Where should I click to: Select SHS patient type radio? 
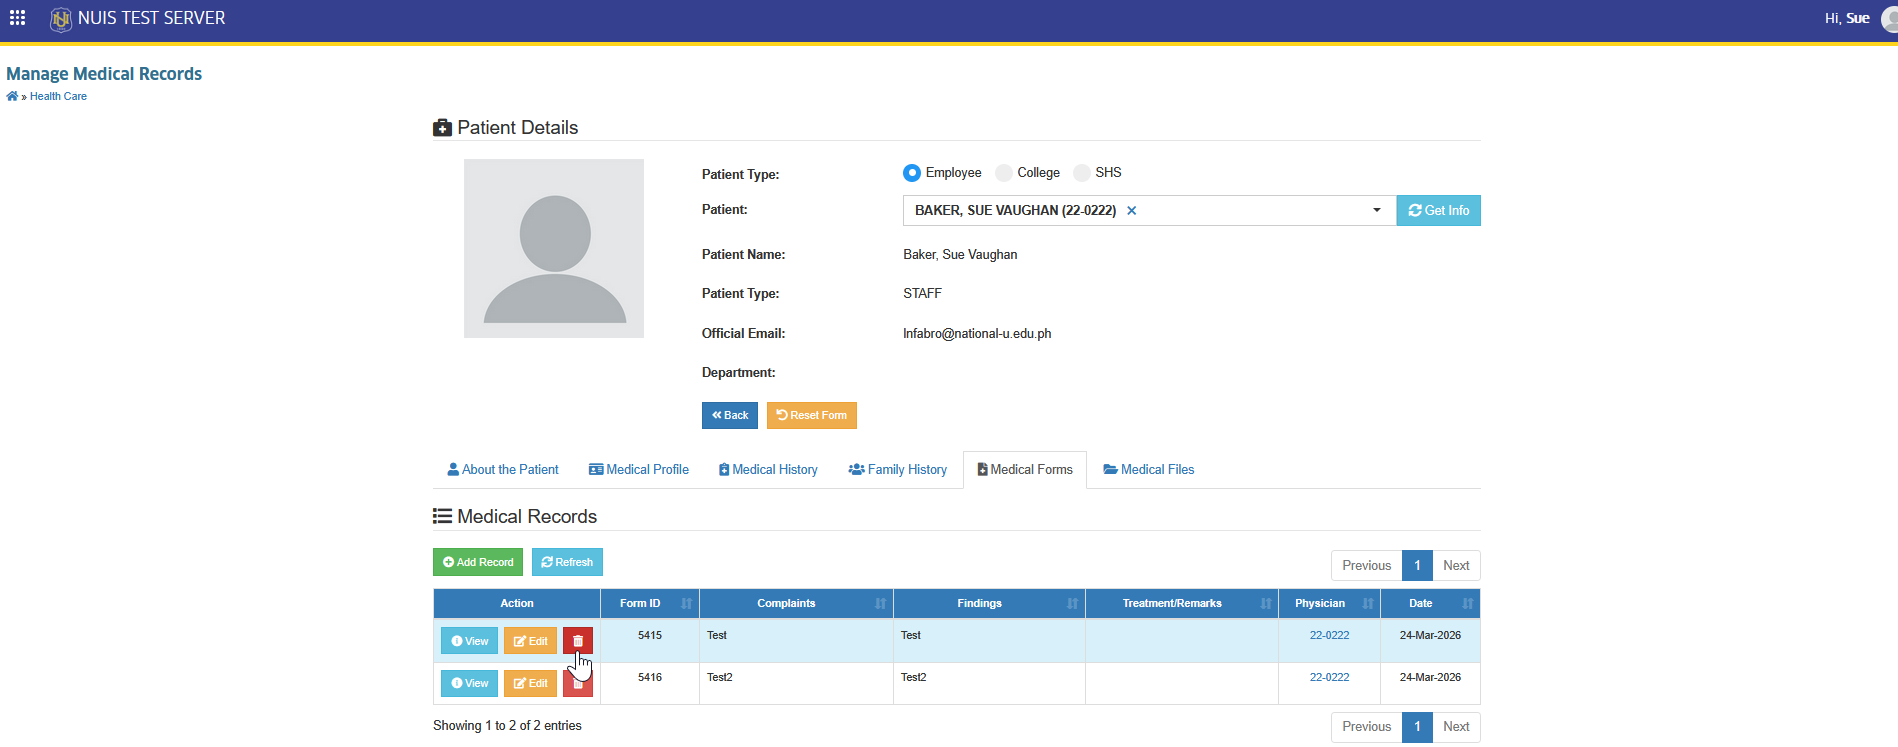click(x=1082, y=173)
